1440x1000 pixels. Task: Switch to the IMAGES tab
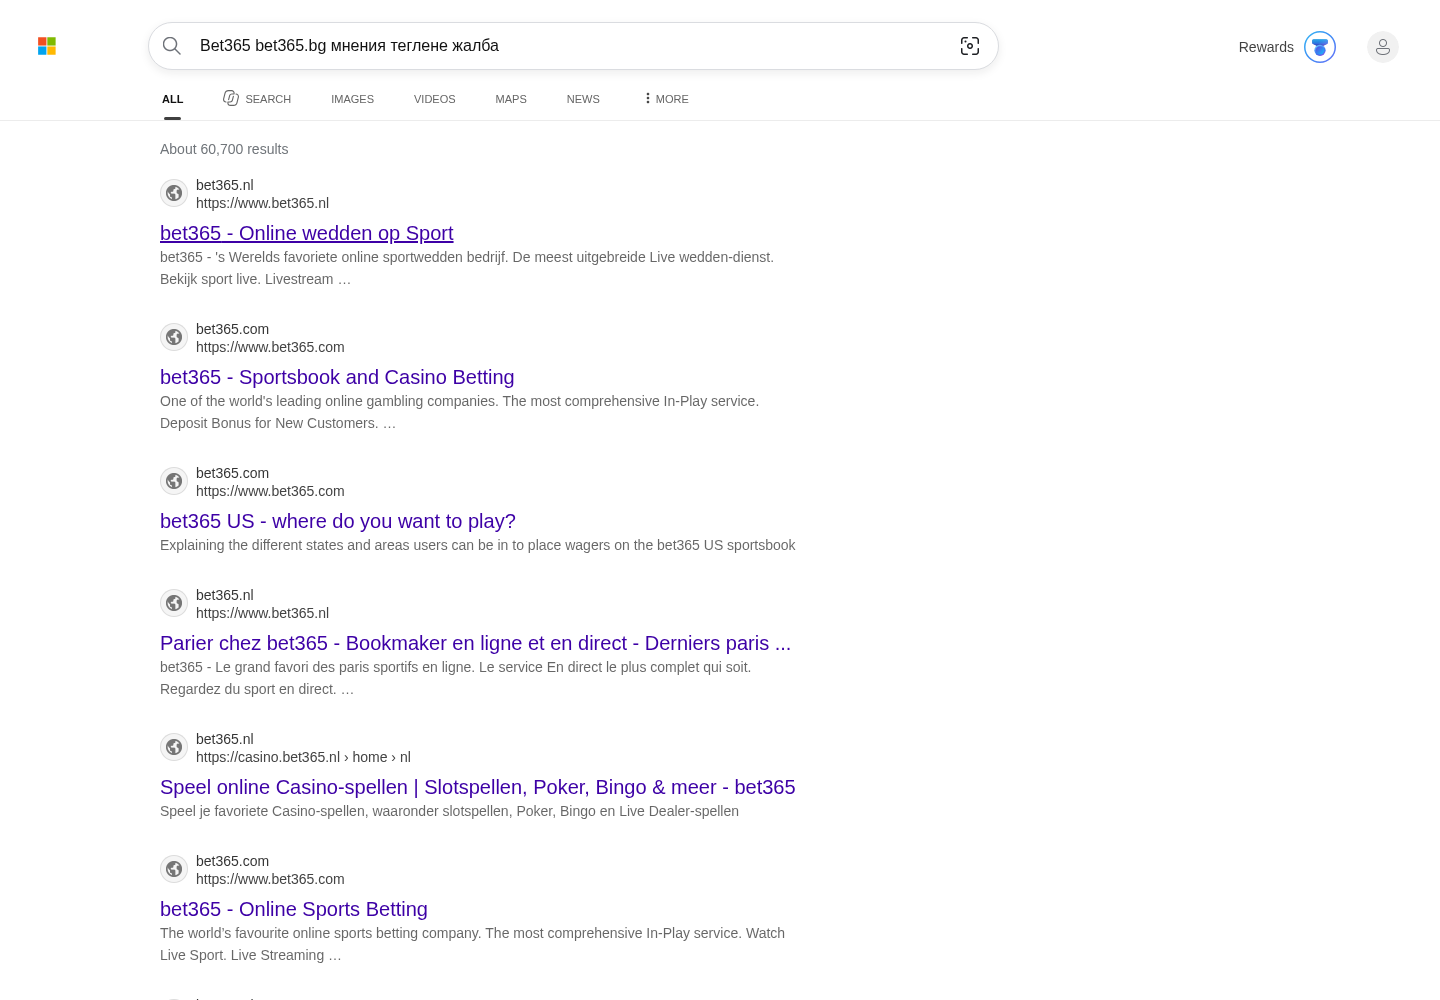(352, 99)
